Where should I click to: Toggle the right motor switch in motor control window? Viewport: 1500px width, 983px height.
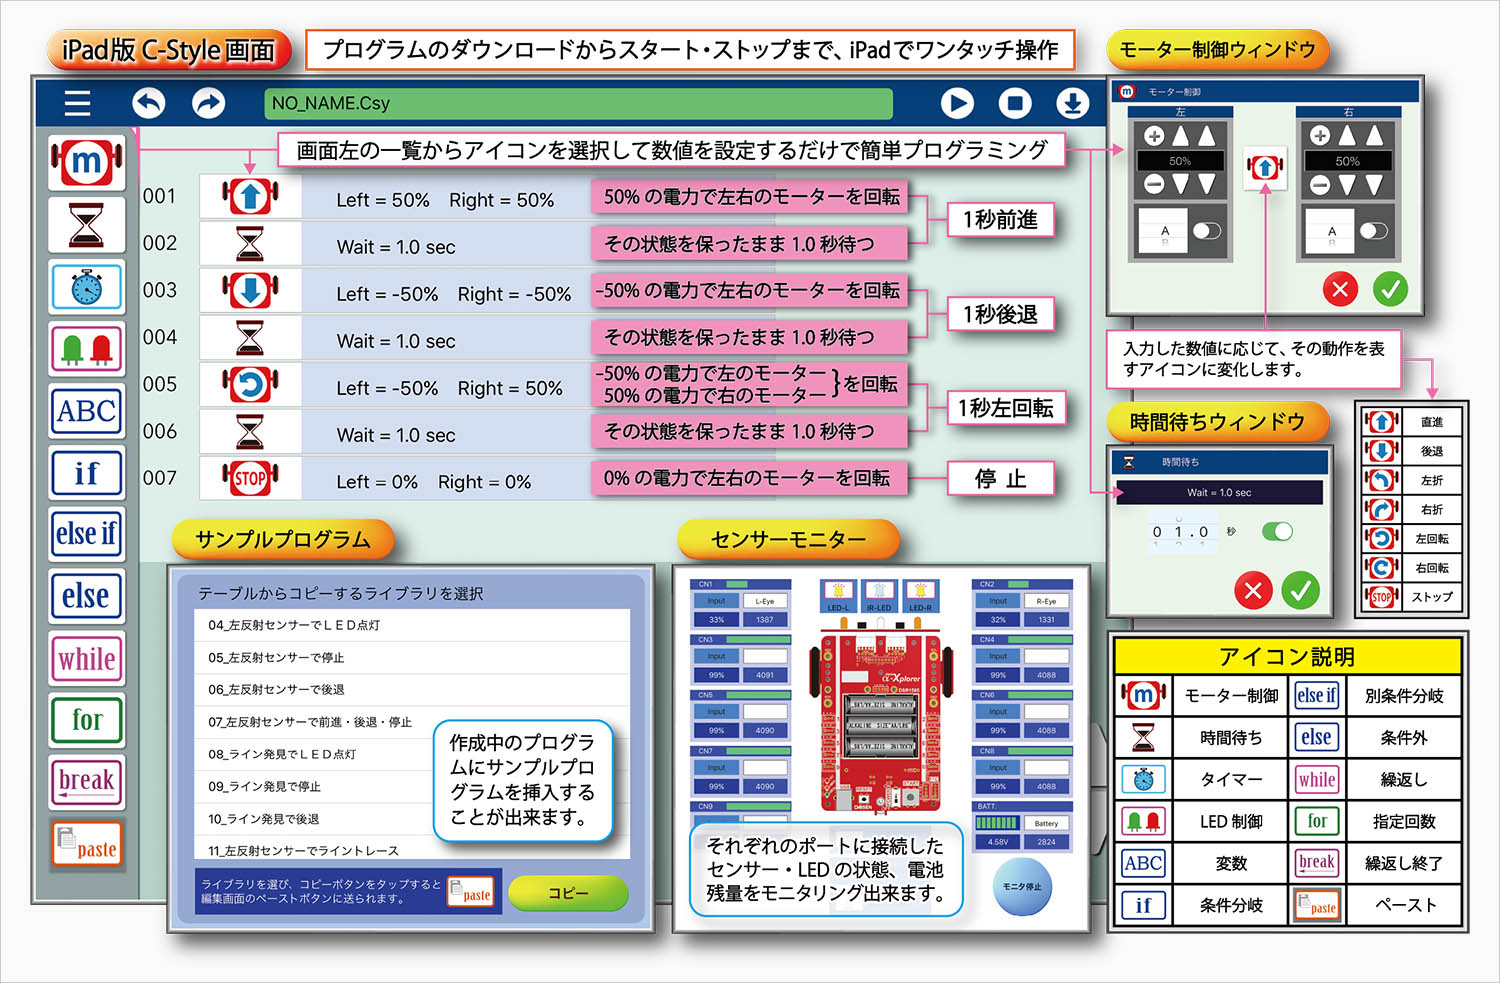click(x=1373, y=231)
